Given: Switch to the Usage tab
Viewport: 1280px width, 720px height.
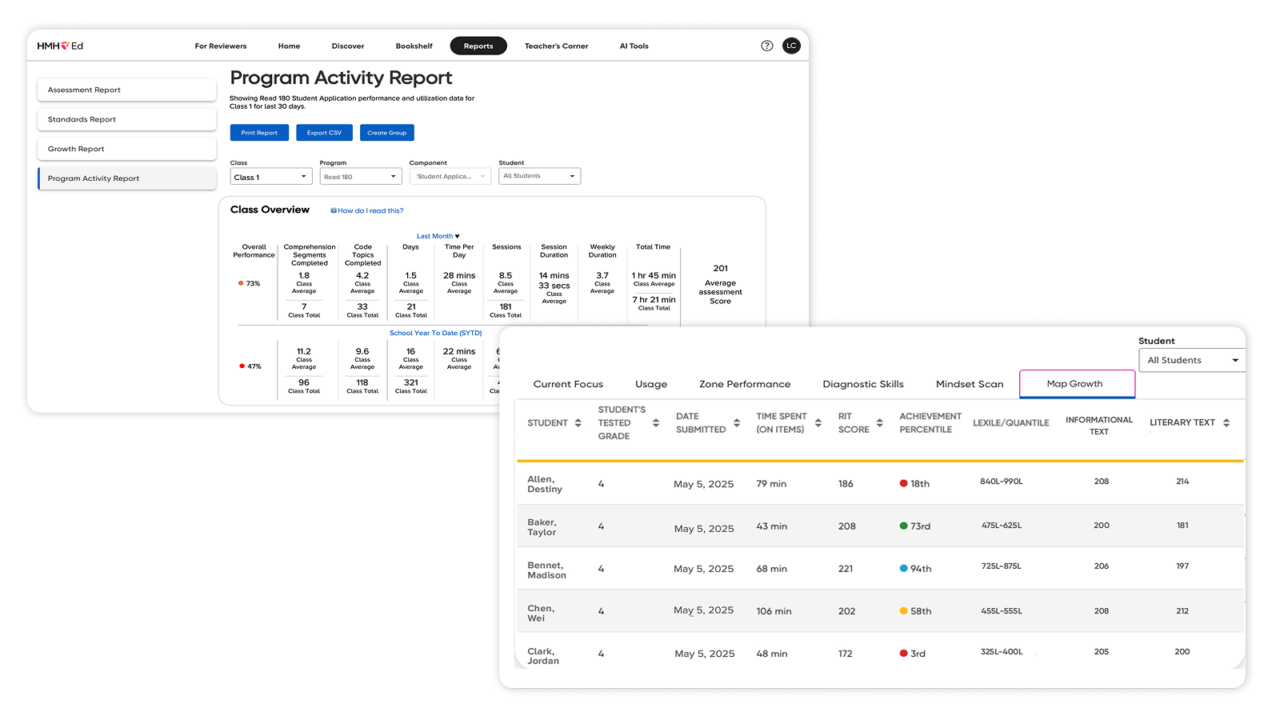Looking at the screenshot, I should click(x=651, y=384).
